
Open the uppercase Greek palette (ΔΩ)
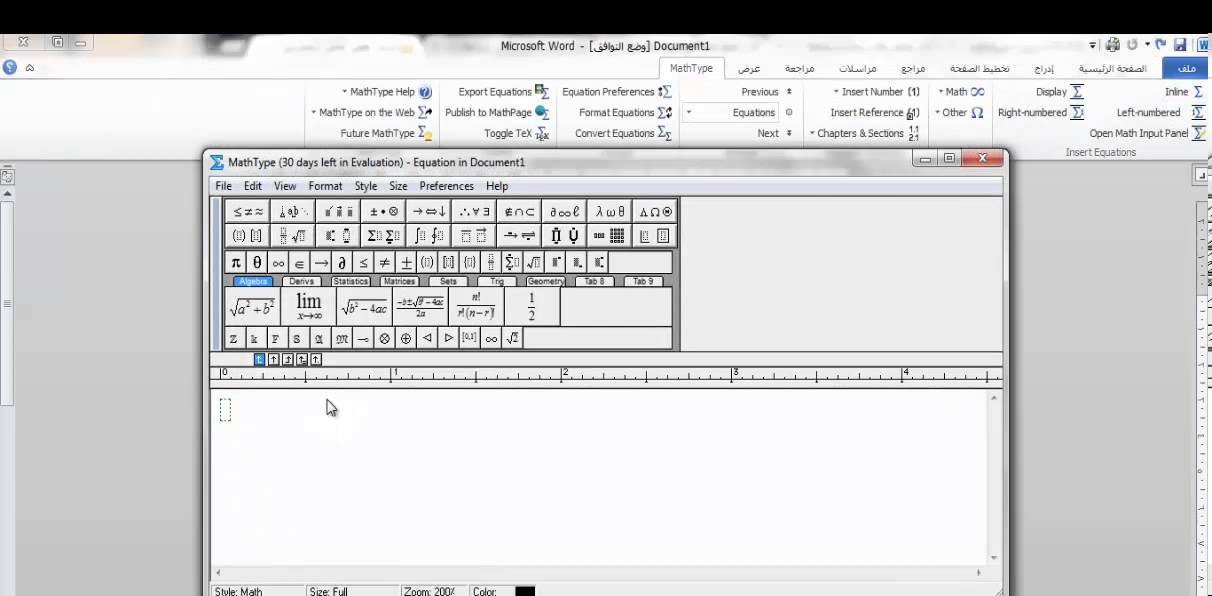pos(655,211)
